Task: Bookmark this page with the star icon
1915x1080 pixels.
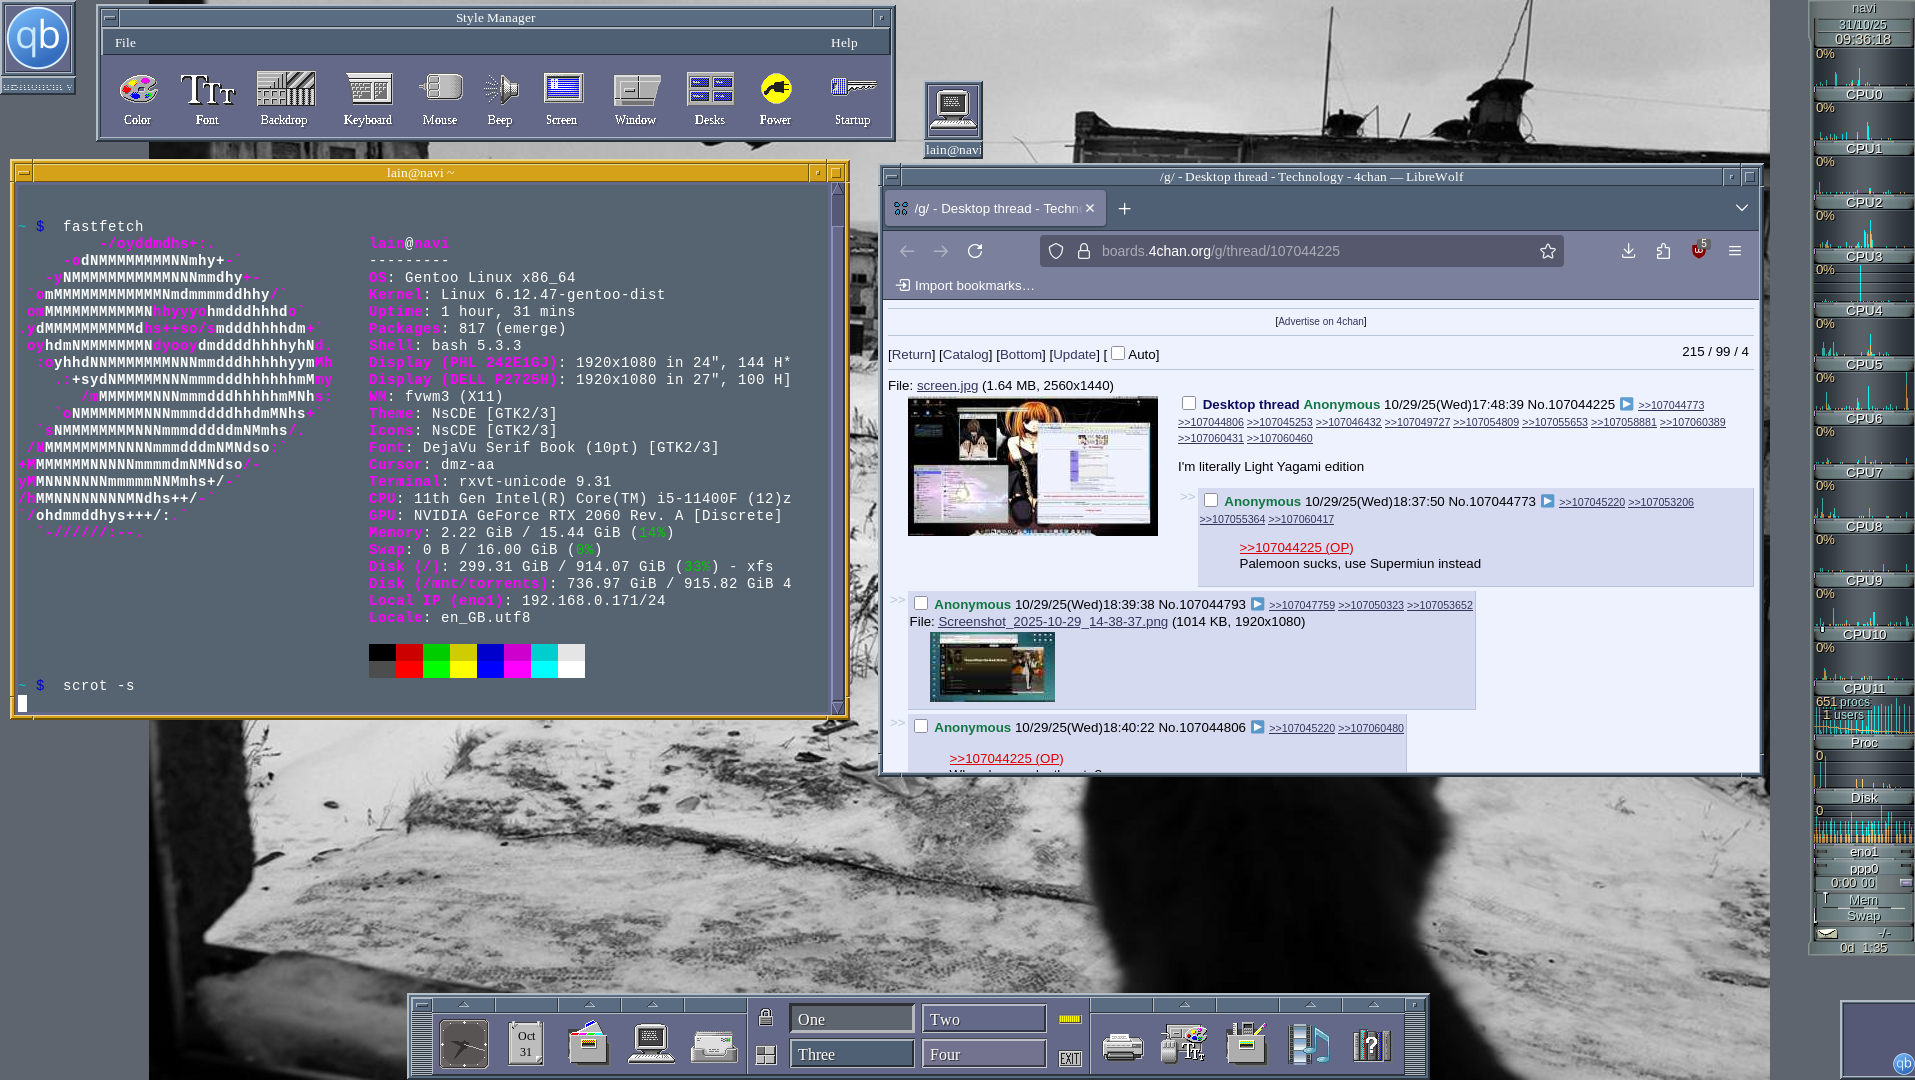Action: 1547,251
